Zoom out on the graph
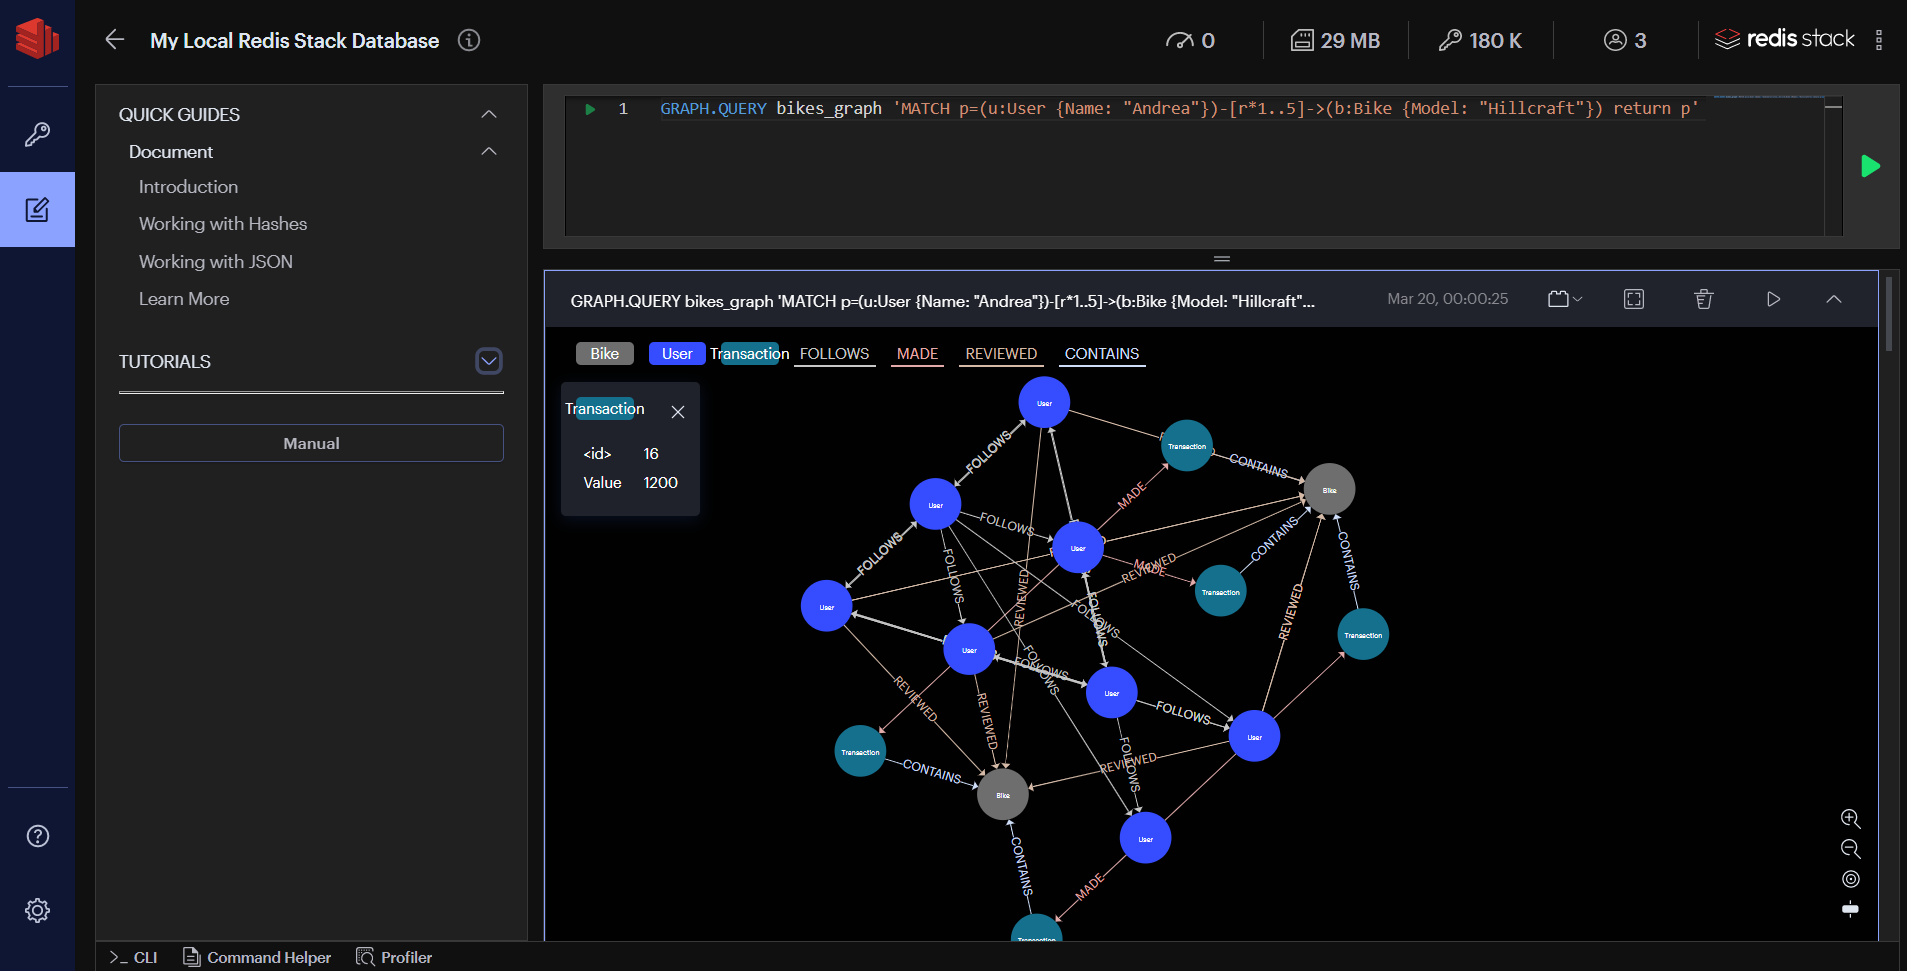Viewport: 1907px width, 971px height. point(1850,849)
